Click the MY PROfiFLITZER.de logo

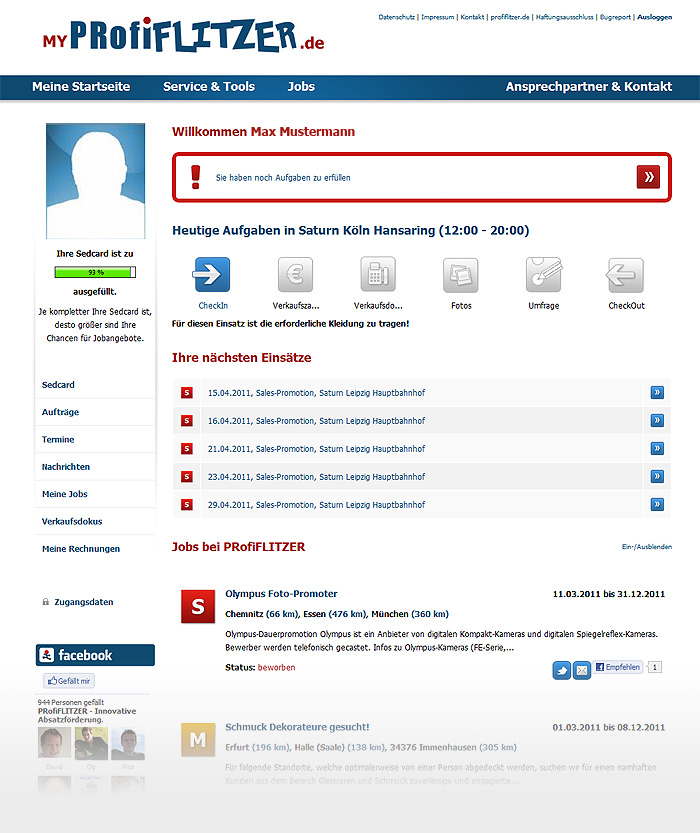[x=183, y=35]
